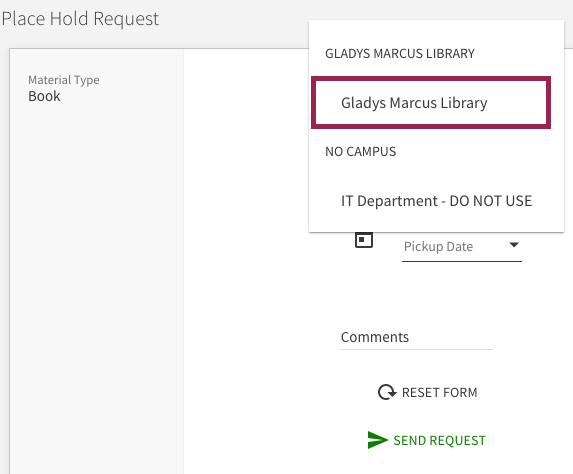The width and height of the screenshot is (573, 474).
Task: Click the RESET FORM button label
Action: (x=440, y=393)
